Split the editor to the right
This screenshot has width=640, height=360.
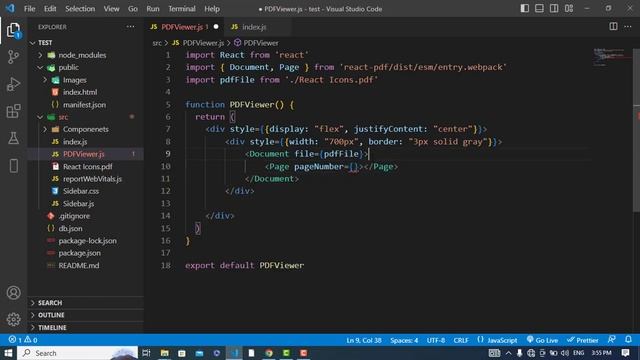coord(613,27)
